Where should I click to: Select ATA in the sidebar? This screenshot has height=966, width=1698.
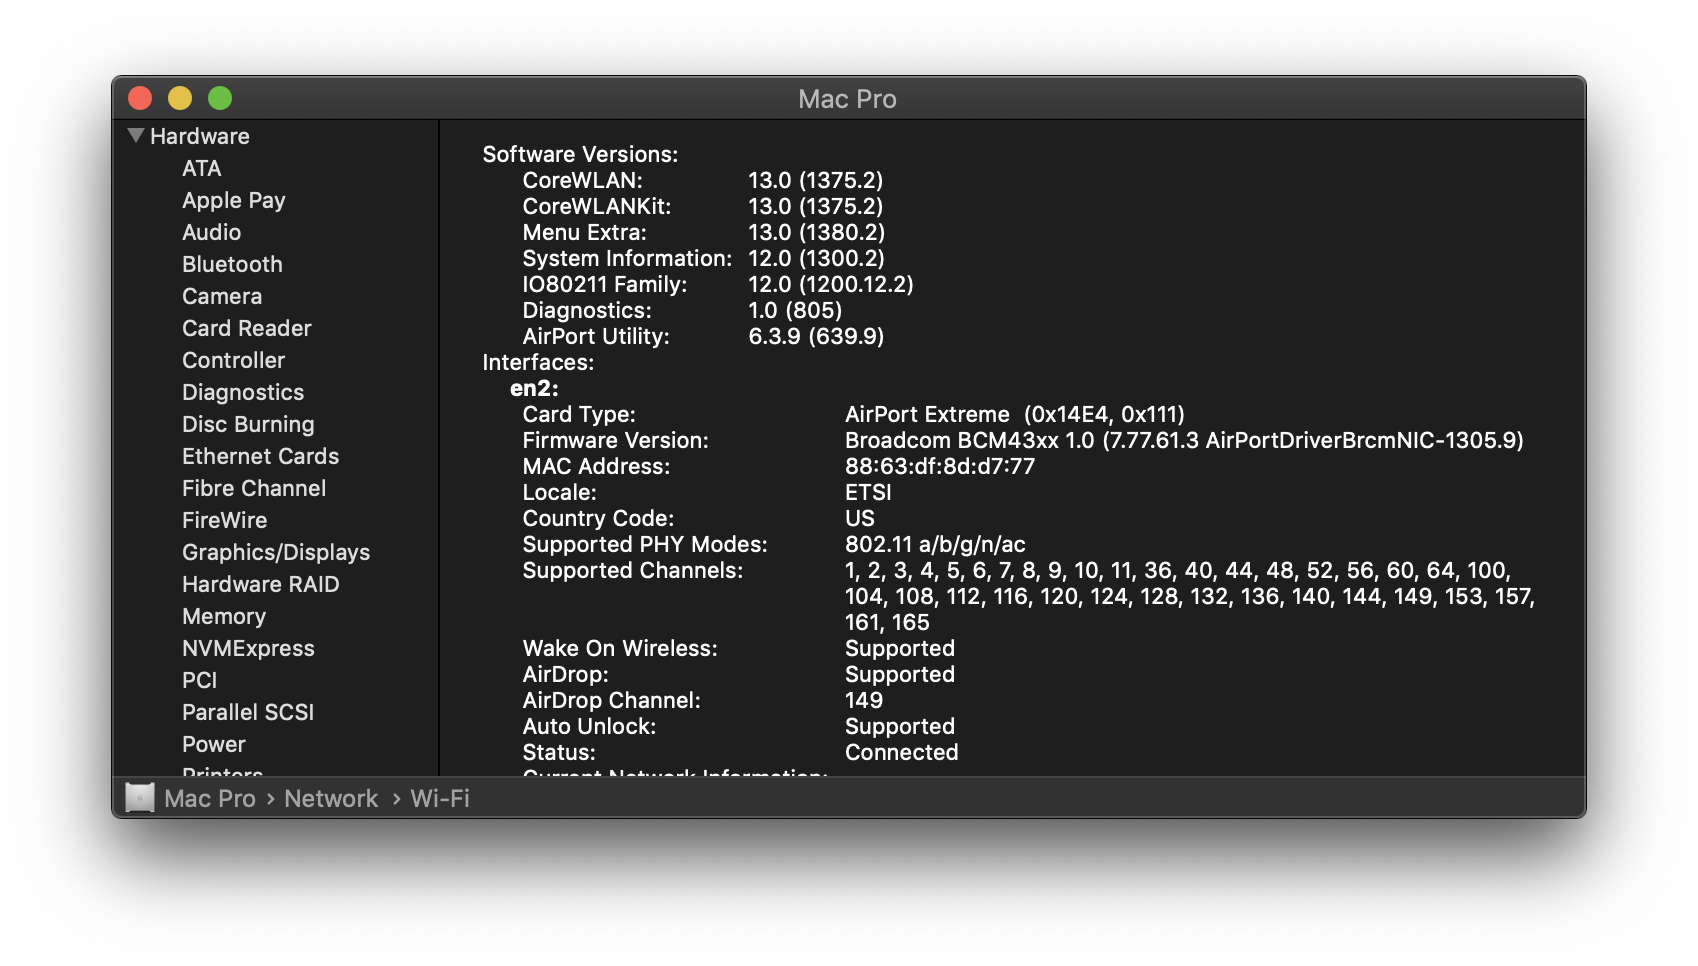pos(202,168)
